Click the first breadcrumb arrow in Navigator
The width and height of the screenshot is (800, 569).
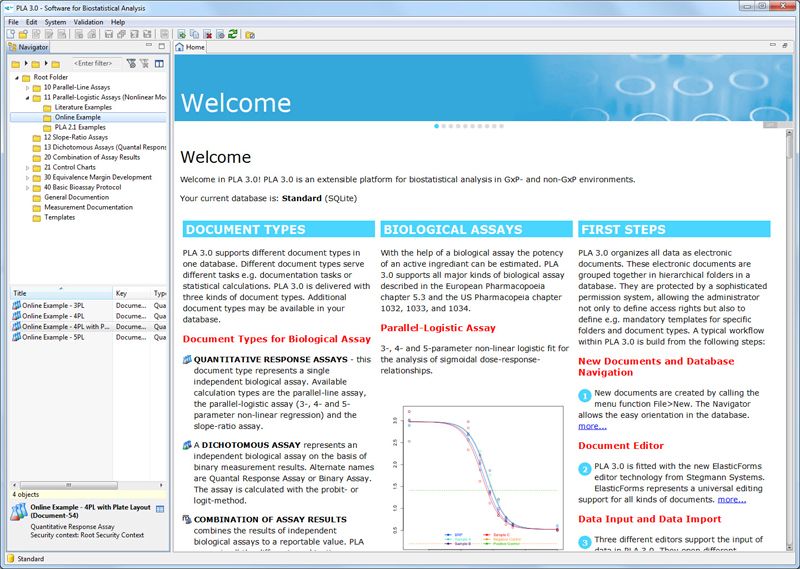point(26,63)
